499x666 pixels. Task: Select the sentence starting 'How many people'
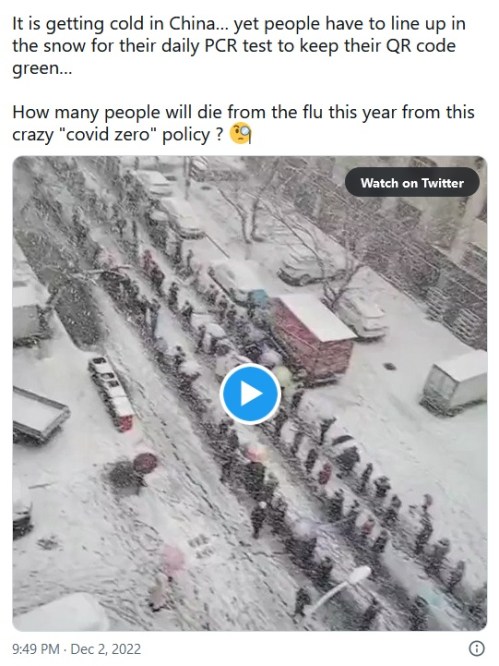[243, 123]
